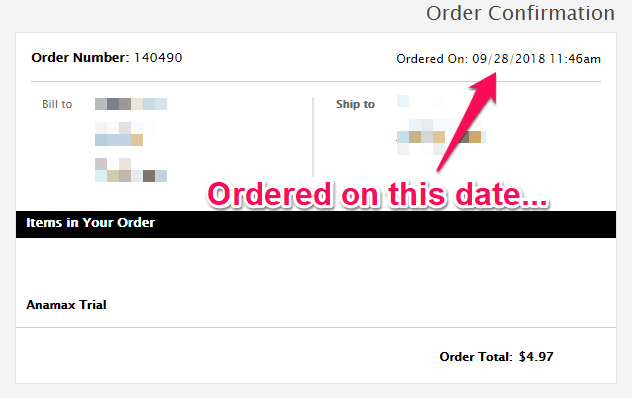The image size is (632, 398).
Task: Click the Order Confirmation heading
Action: point(520,13)
